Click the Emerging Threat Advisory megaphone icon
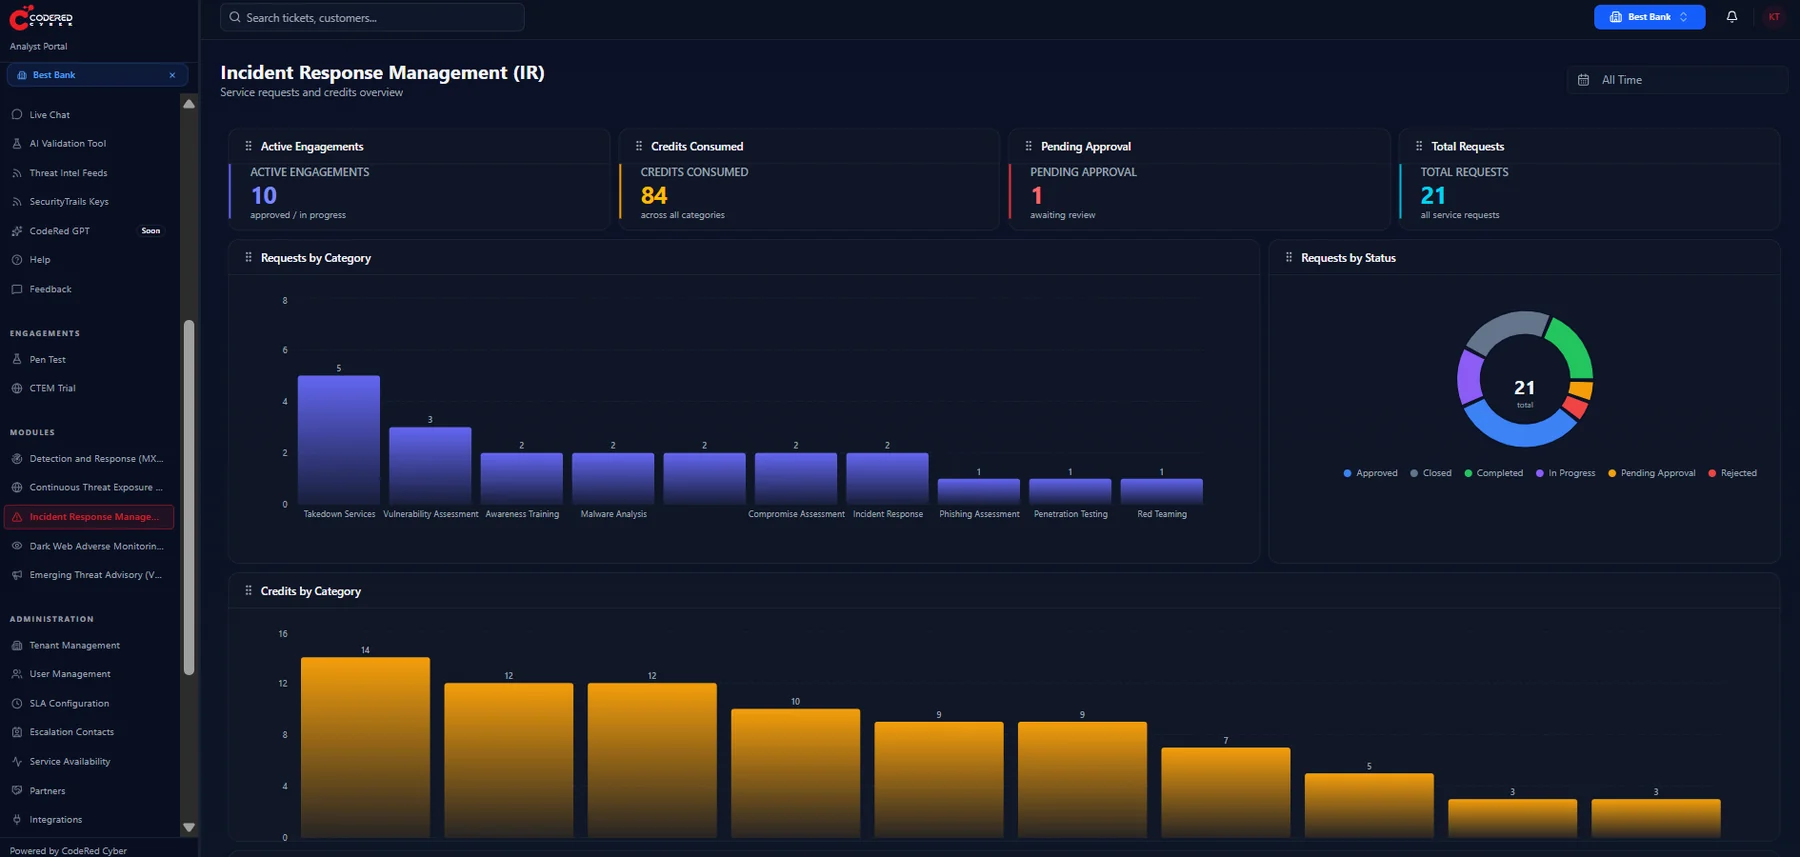This screenshot has width=1800, height=857. pyautogui.click(x=17, y=575)
